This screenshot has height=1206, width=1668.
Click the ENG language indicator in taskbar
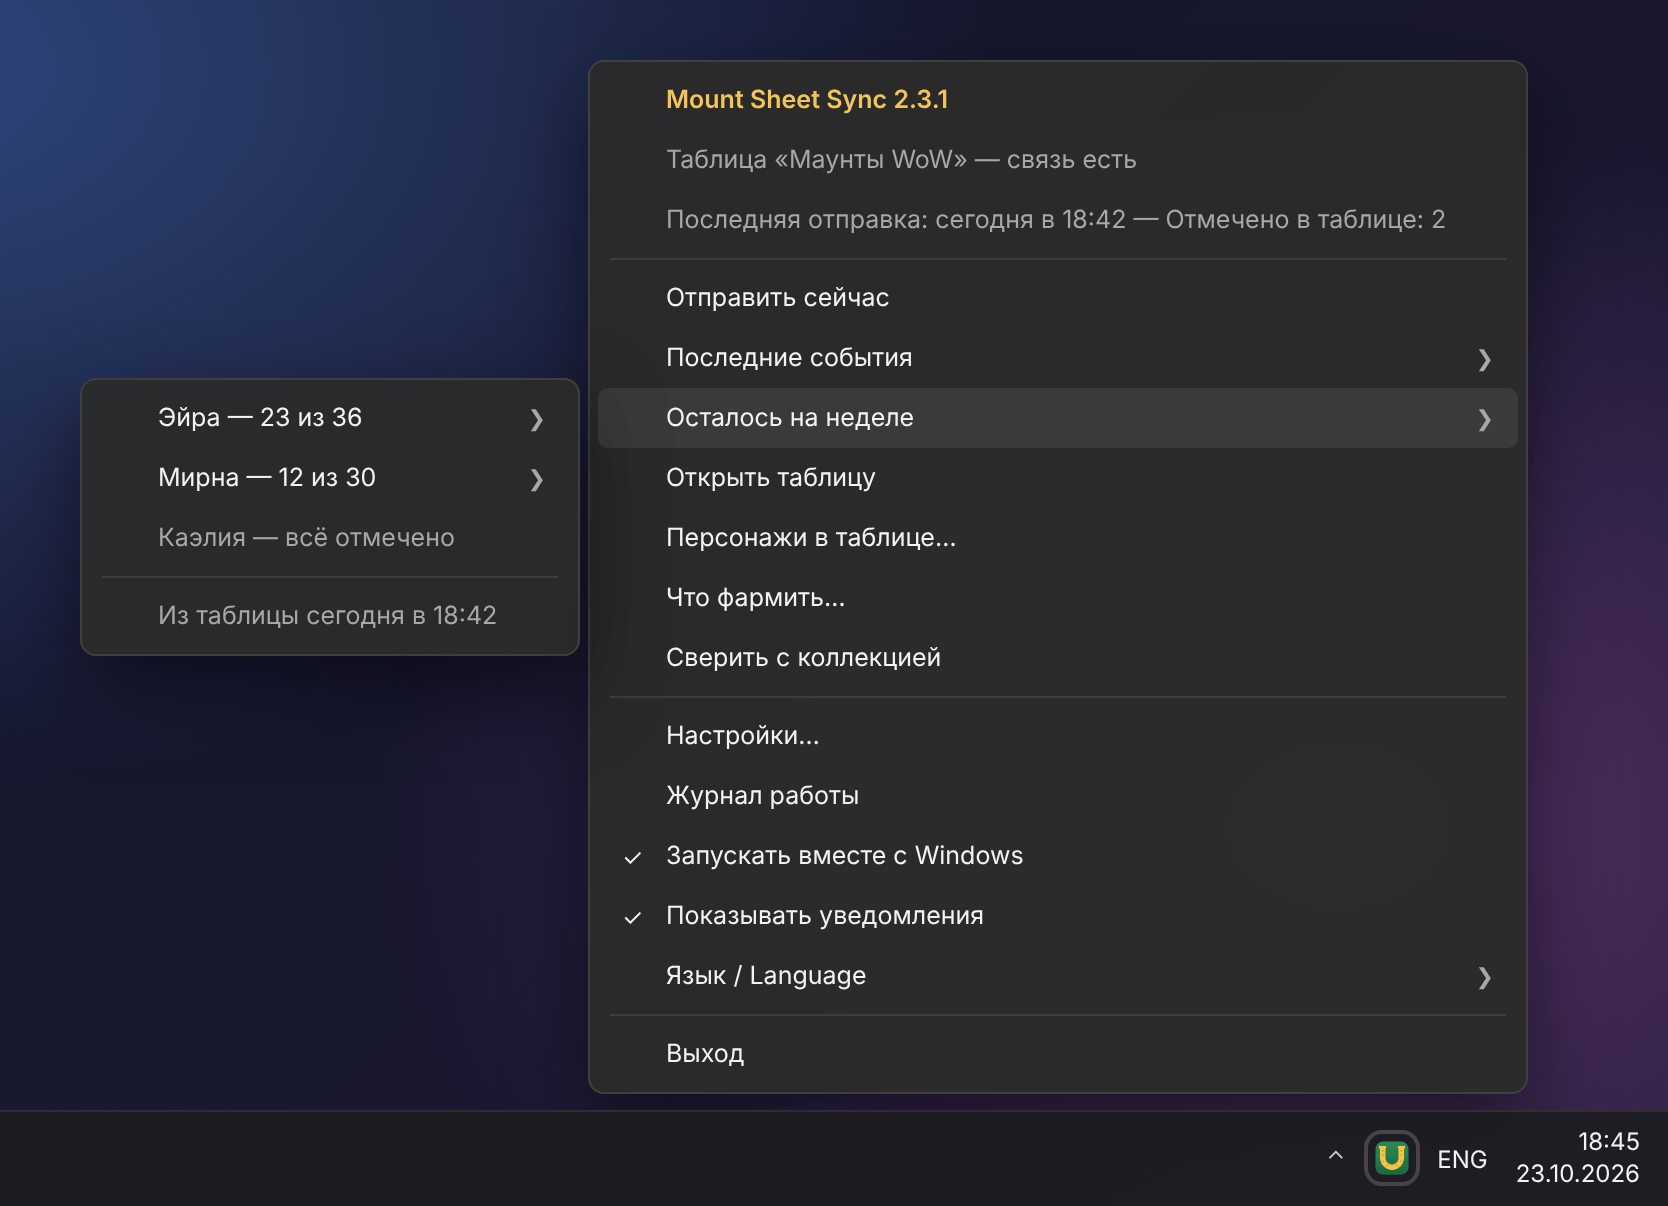pyautogui.click(x=1462, y=1159)
